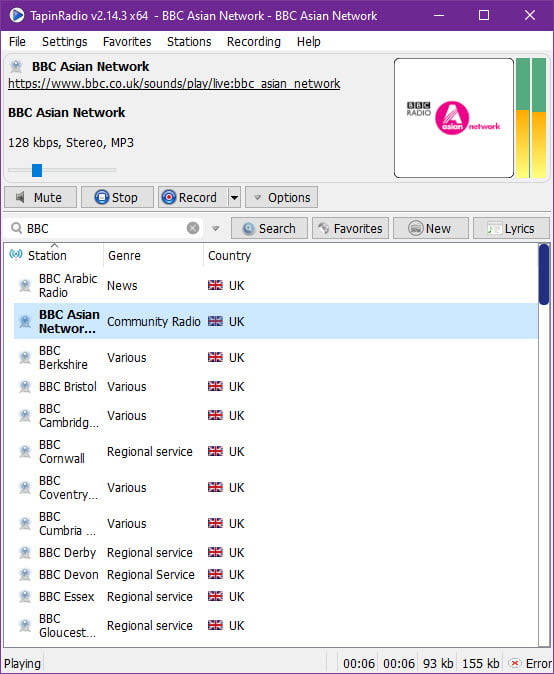The height and width of the screenshot is (674, 554).
Task: Show favorites with Favorites toolbar button
Action: click(x=351, y=228)
